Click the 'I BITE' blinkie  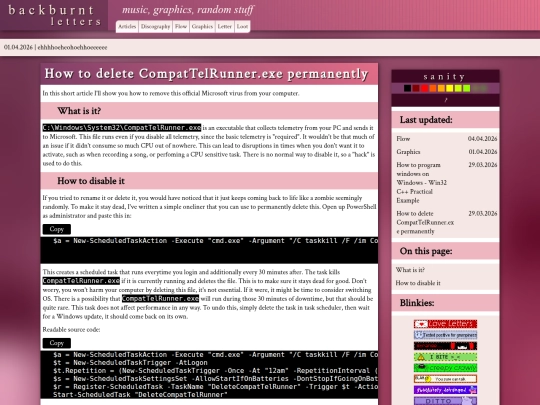tap(445, 357)
